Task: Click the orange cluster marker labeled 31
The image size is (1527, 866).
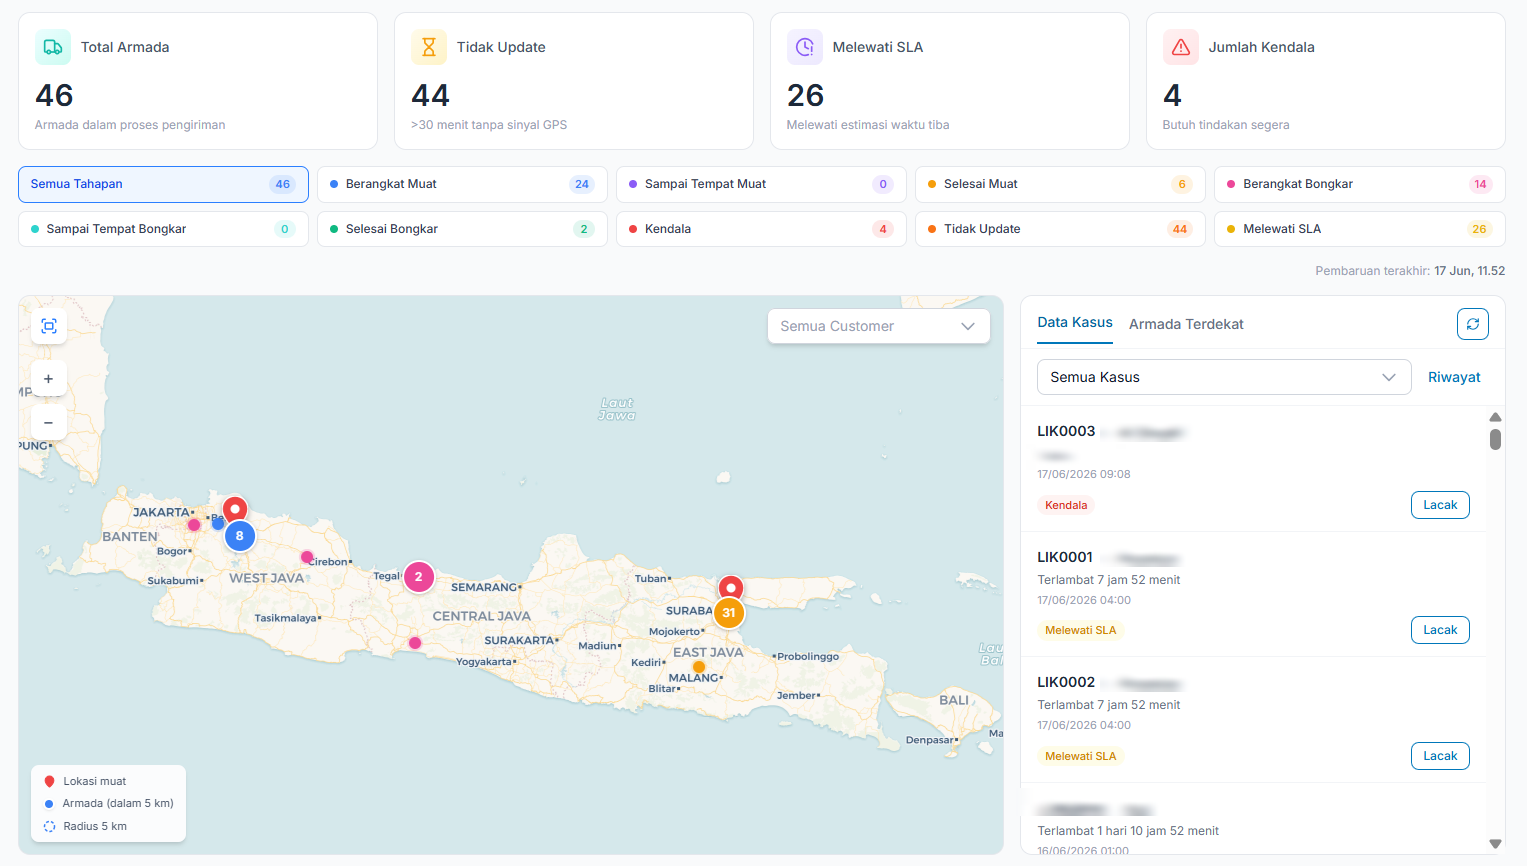Action: [x=729, y=612]
